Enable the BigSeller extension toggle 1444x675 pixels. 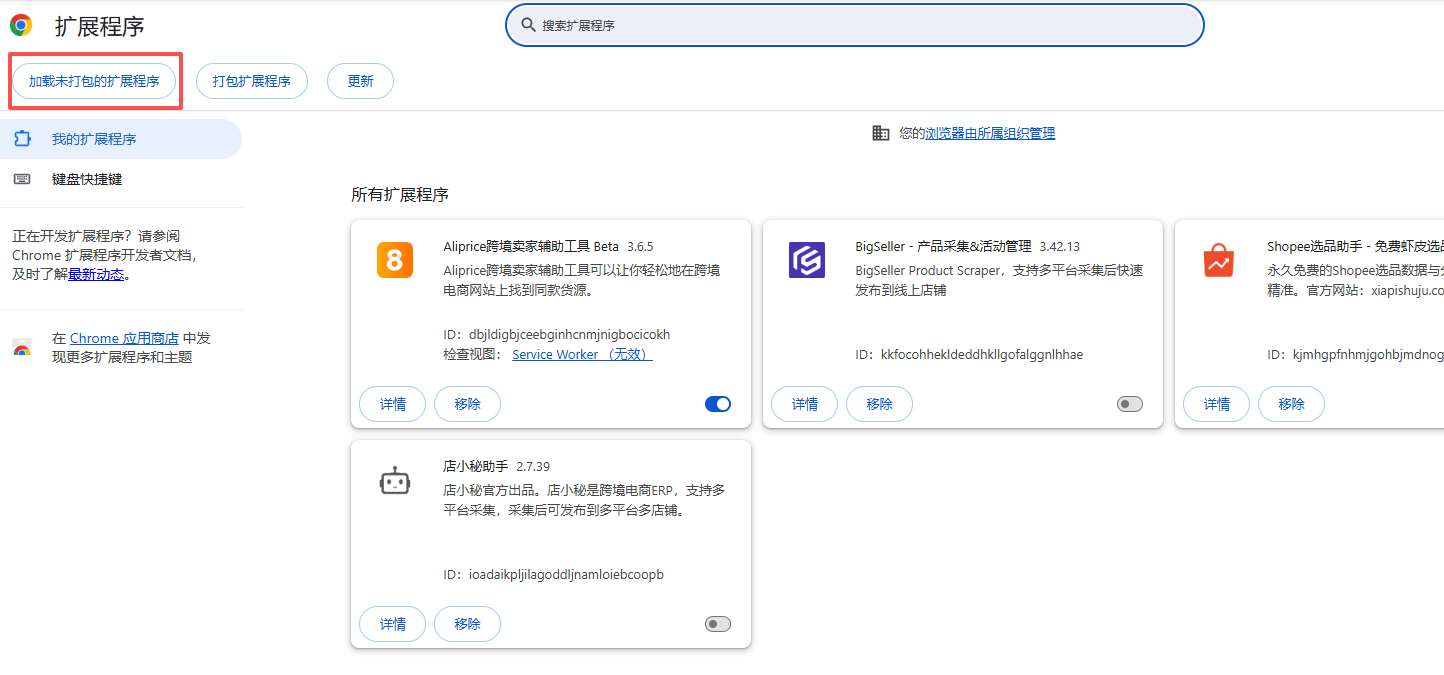tap(1129, 404)
